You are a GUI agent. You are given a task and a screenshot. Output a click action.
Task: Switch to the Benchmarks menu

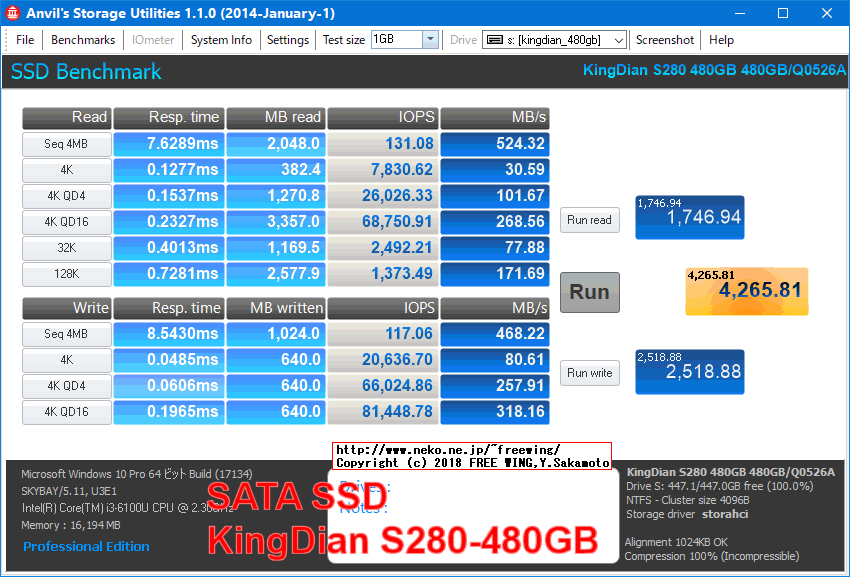point(82,40)
